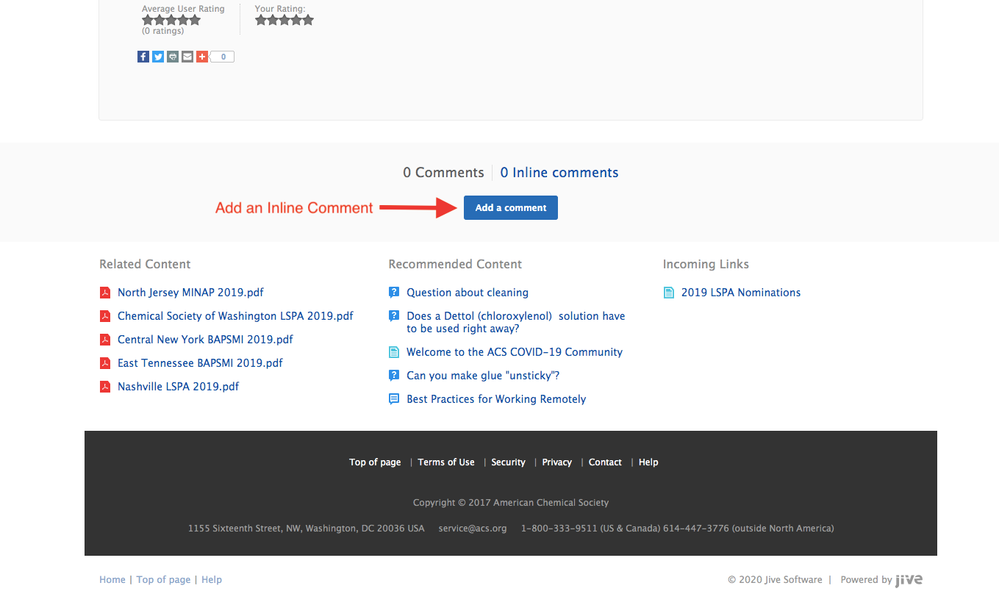Open the Nashville LSPA 2019.pdf link
Viewport: 999px width, 594px height.
[178, 386]
